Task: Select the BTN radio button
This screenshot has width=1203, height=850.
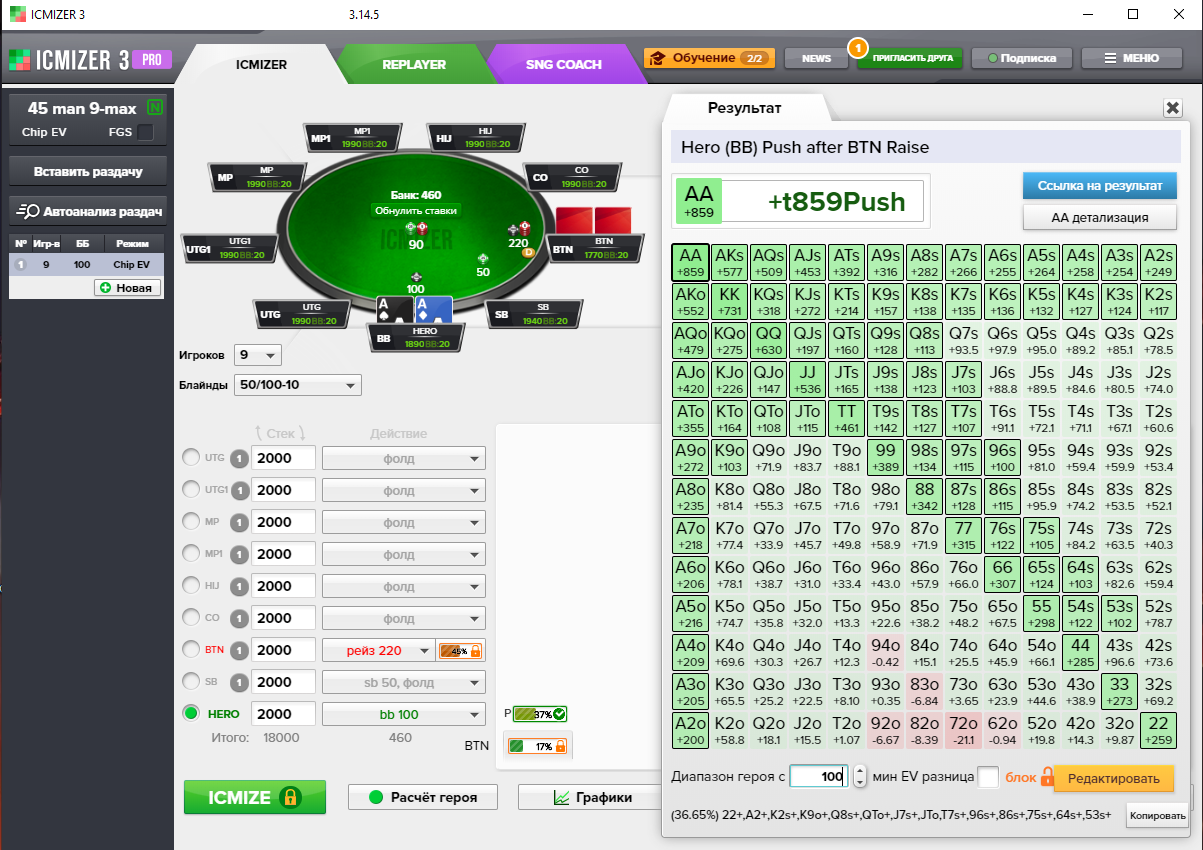Action: [190, 650]
